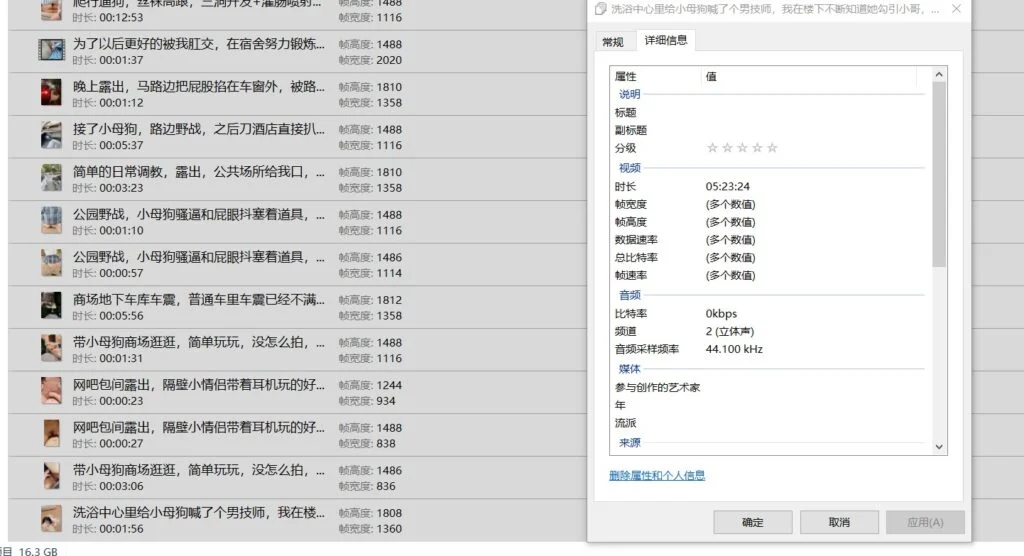
Task: Switch to the 常规 tab
Action: pos(612,42)
